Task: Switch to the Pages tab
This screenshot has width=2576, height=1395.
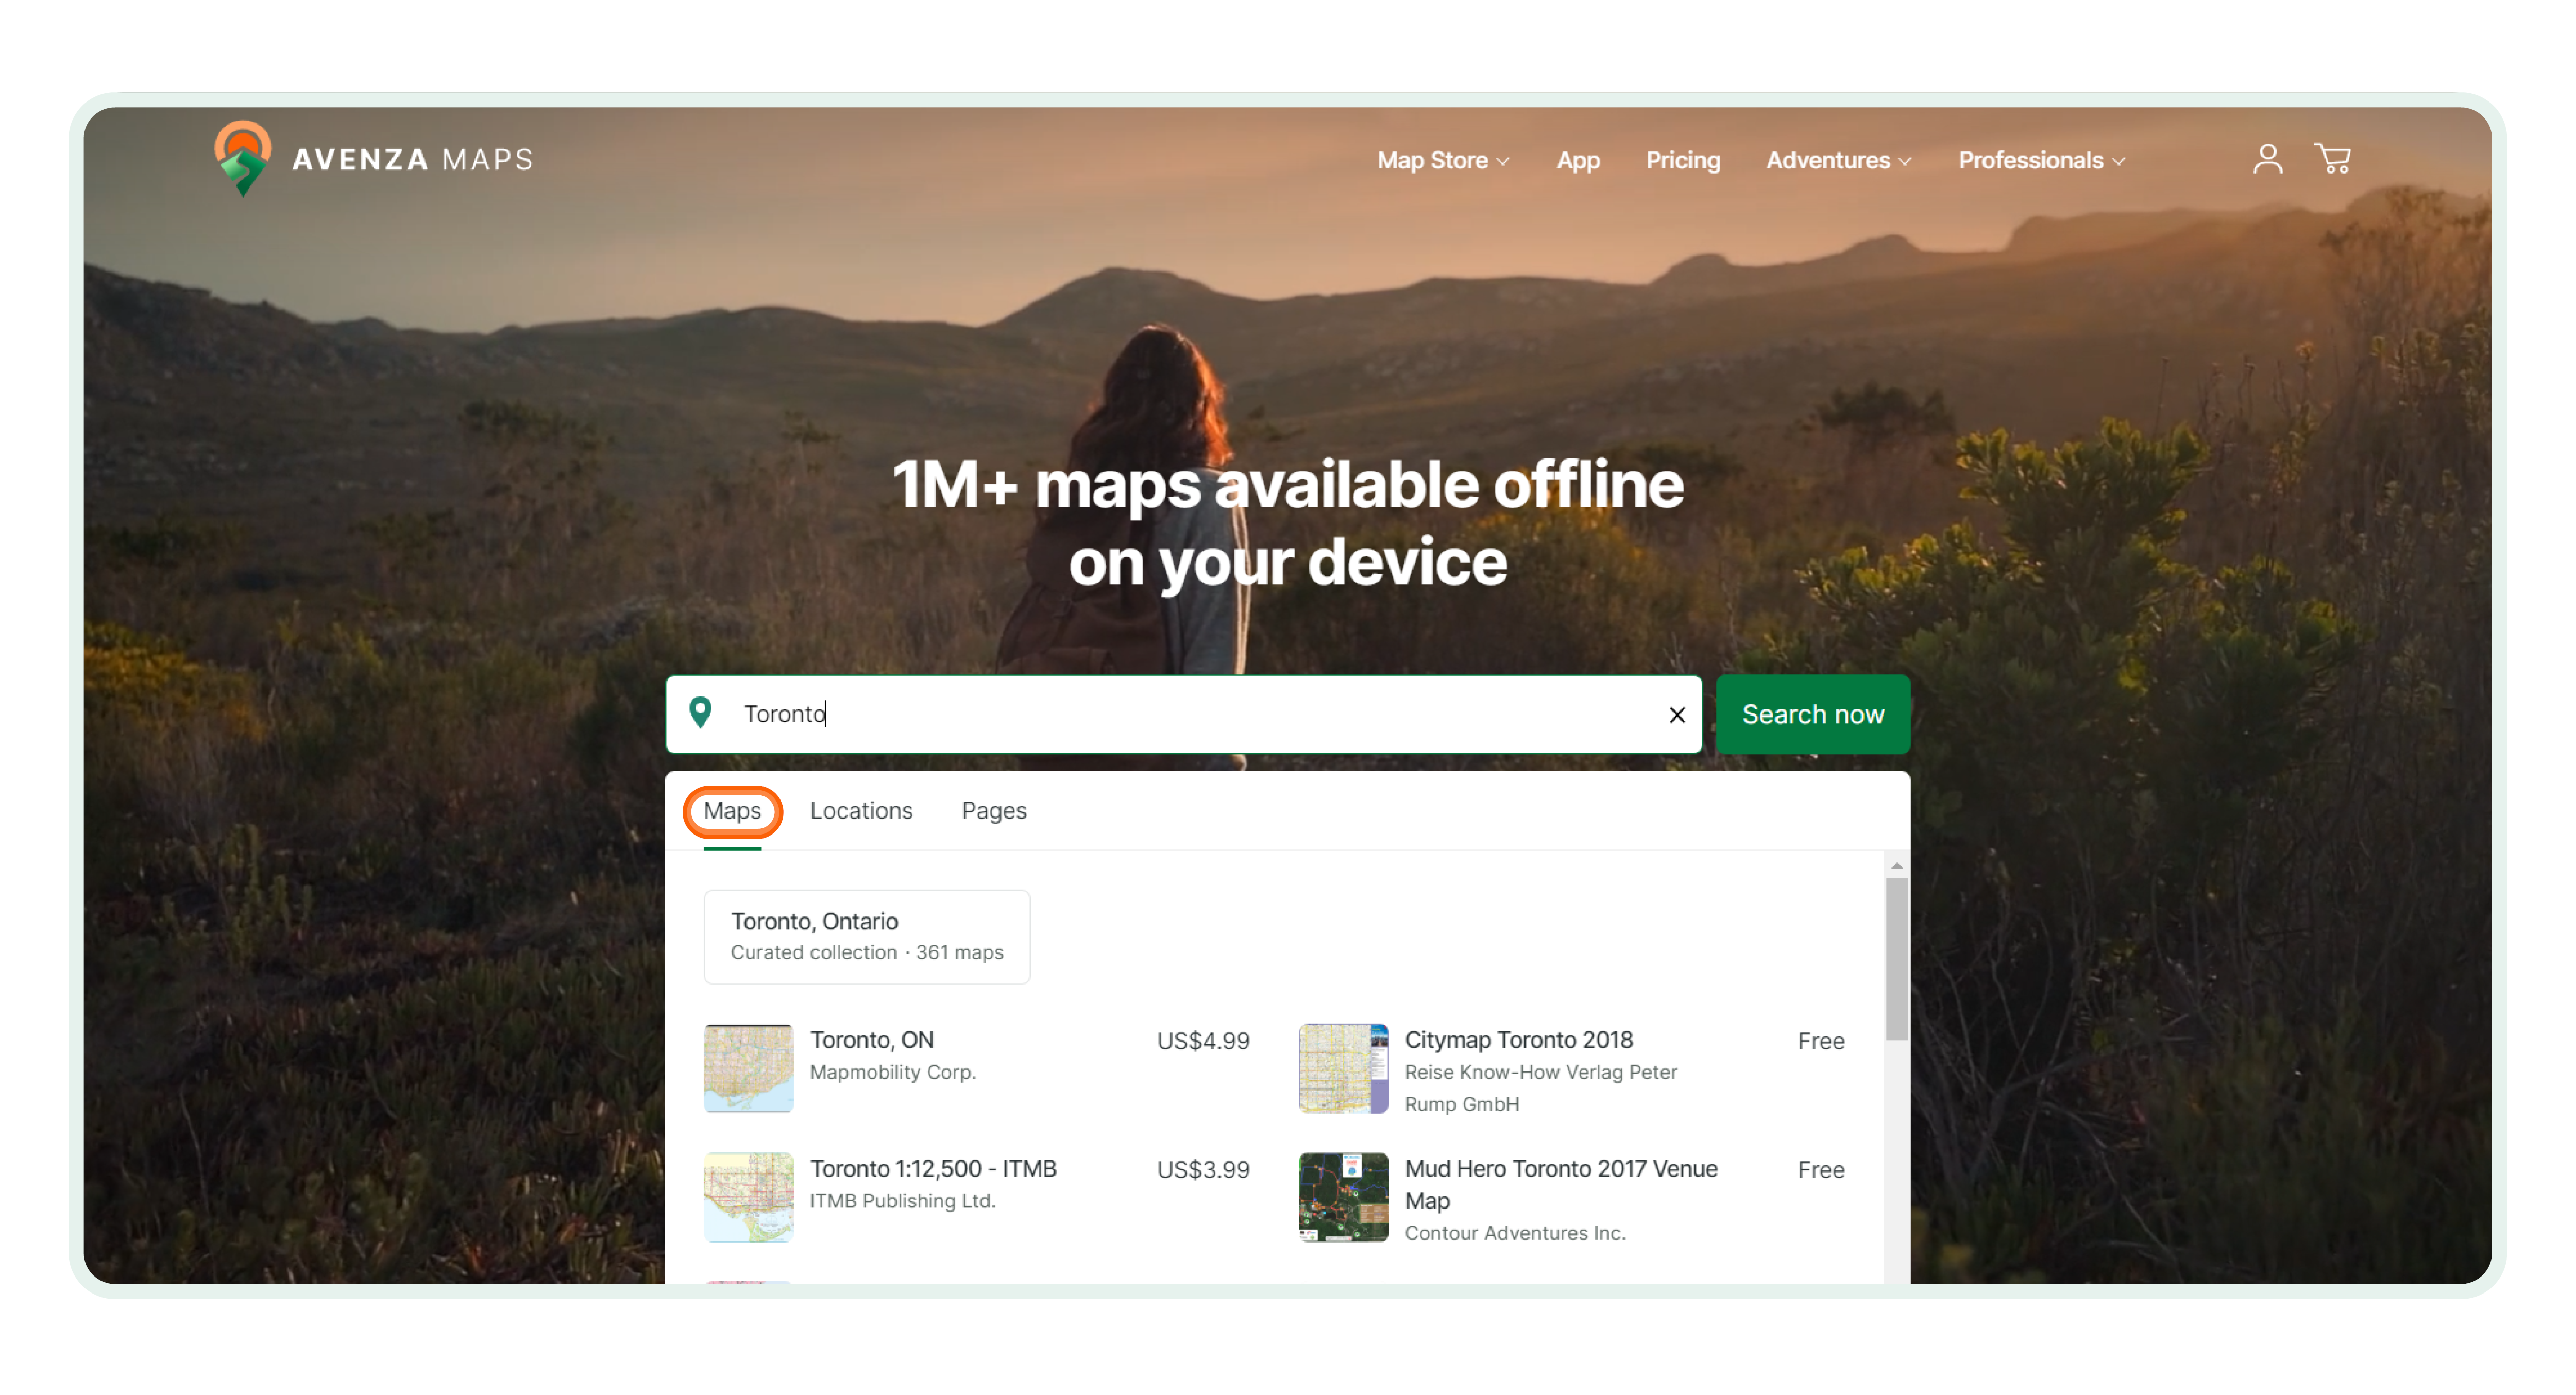Action: [994, 810]
